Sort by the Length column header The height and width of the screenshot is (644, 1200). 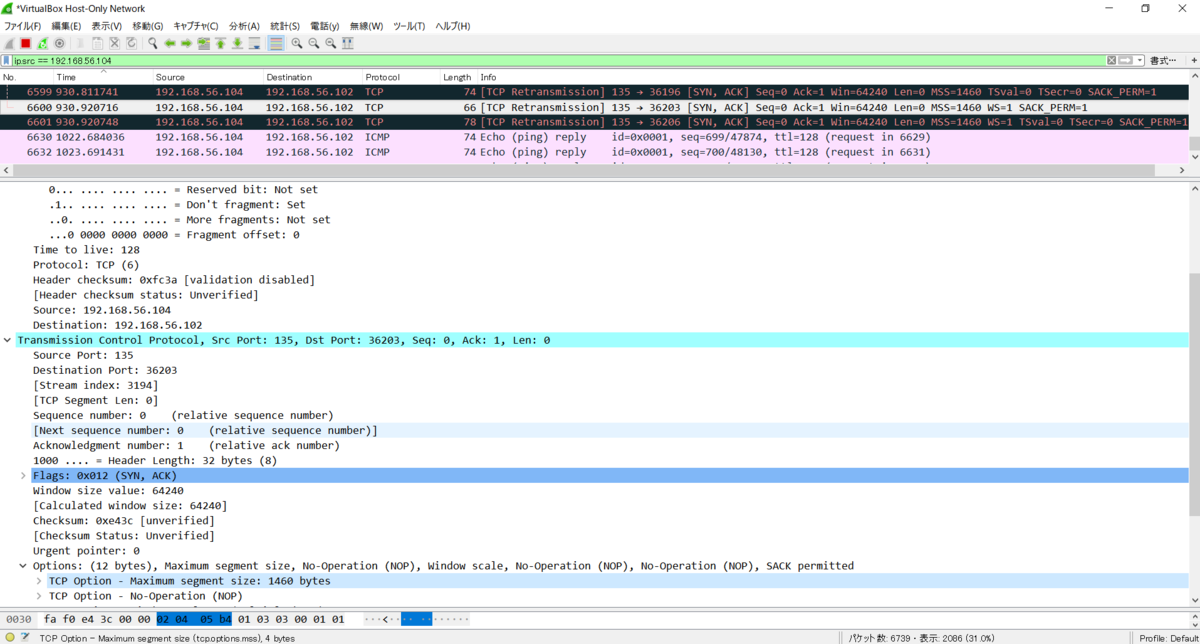click(458, 77)
